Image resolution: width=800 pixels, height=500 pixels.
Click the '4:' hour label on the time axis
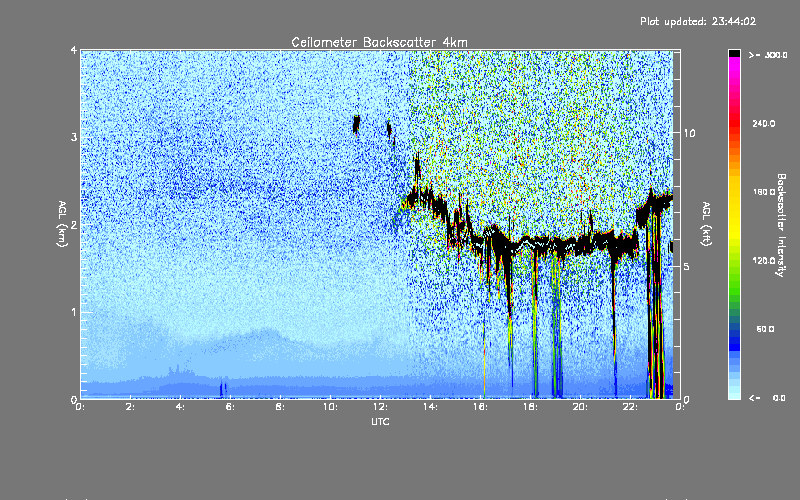[x=181, y=407]
